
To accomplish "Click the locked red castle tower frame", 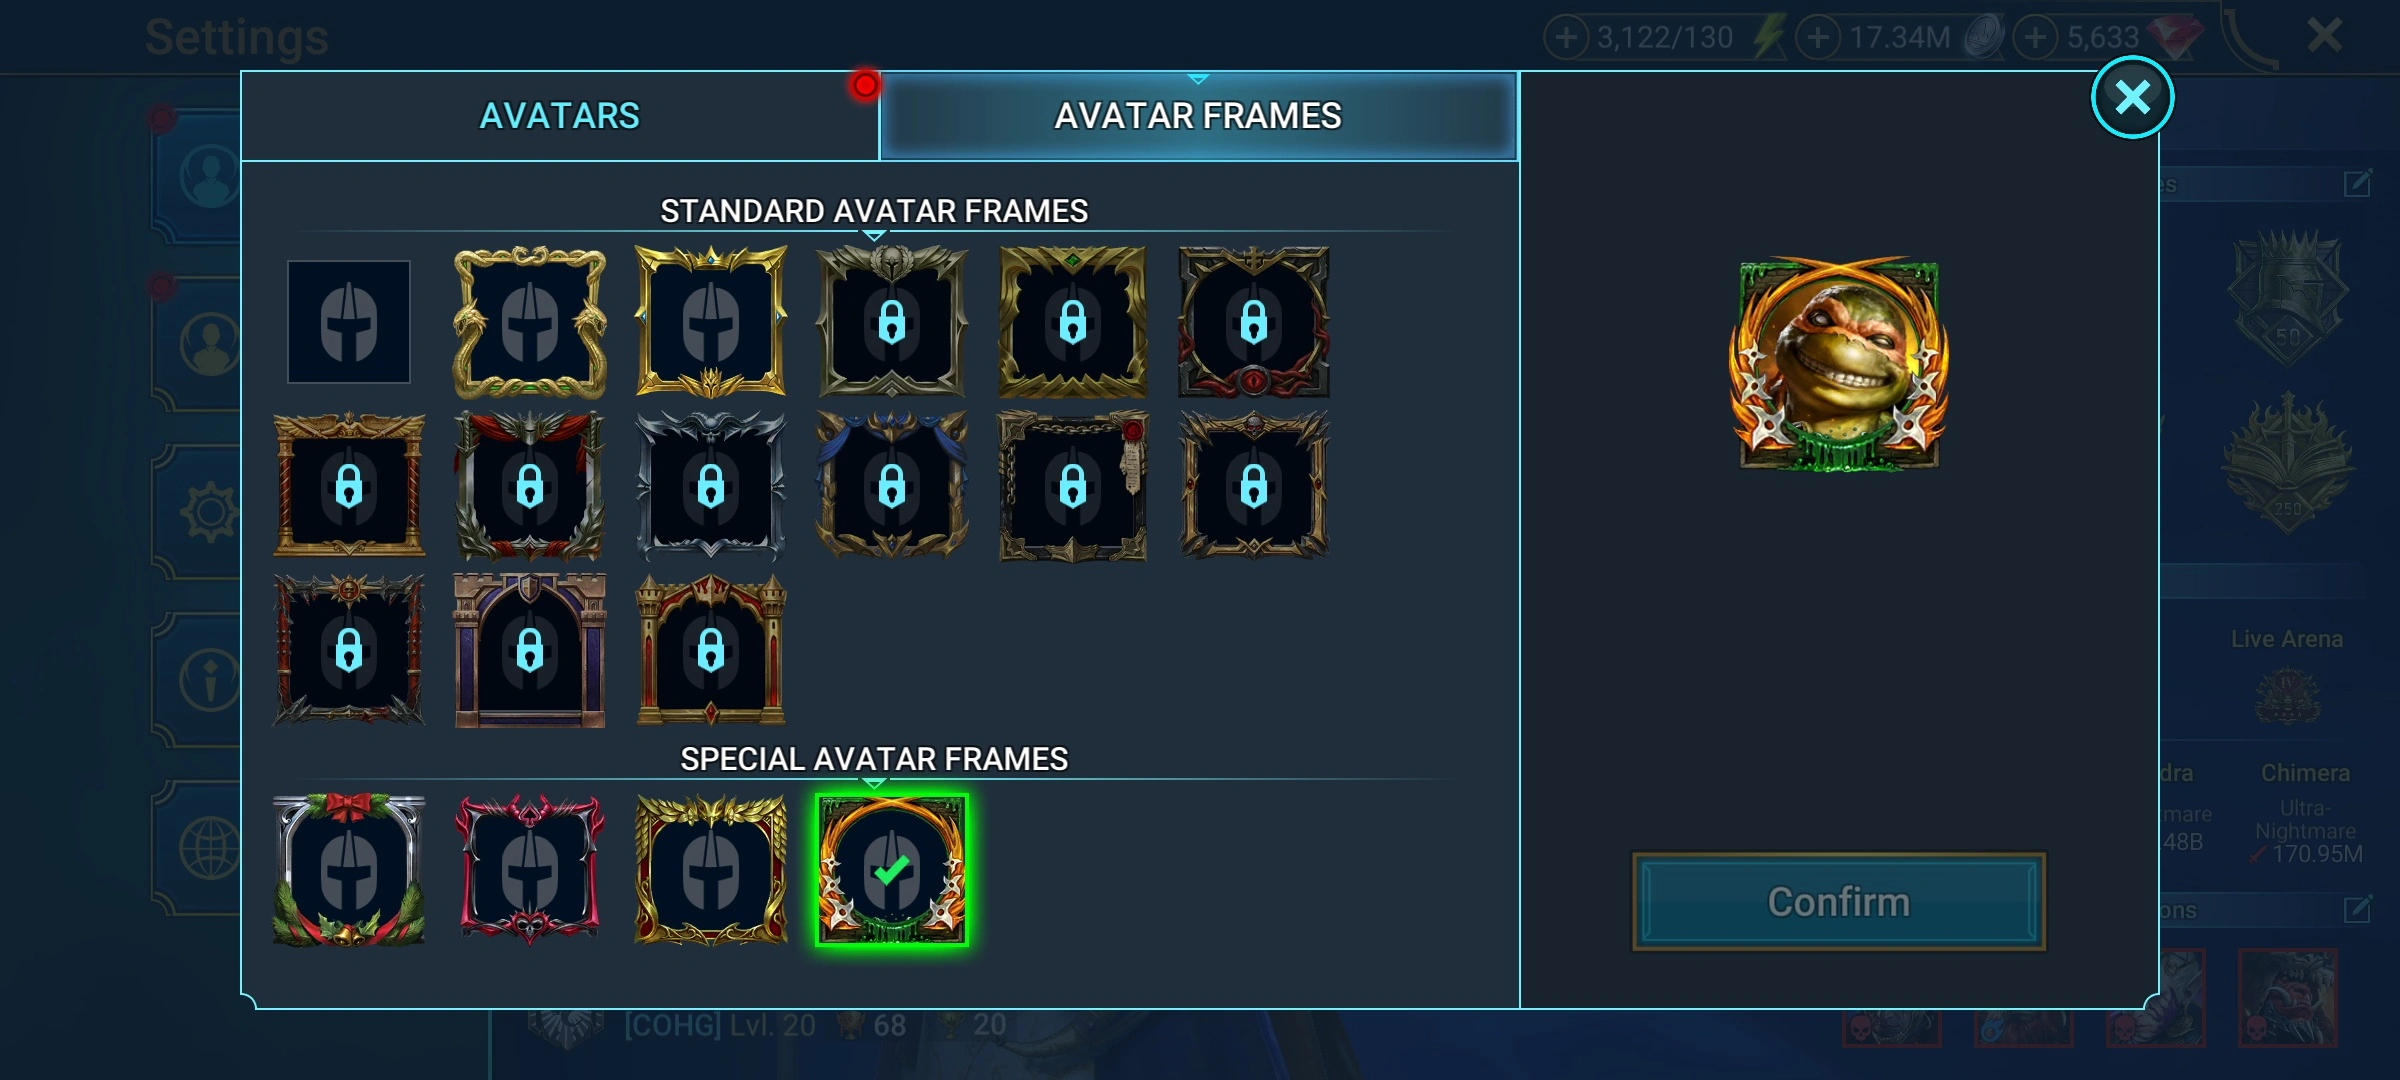I will click(x=711, y=650).
